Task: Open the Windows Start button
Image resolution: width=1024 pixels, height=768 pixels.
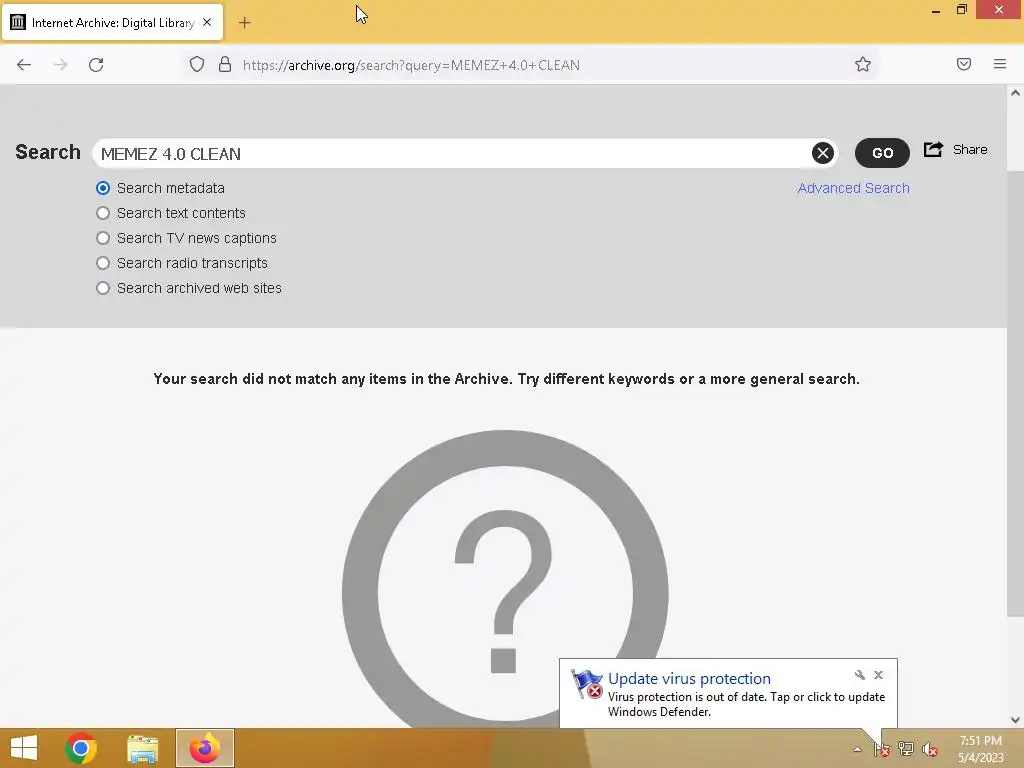Action: tap(24, 748)
